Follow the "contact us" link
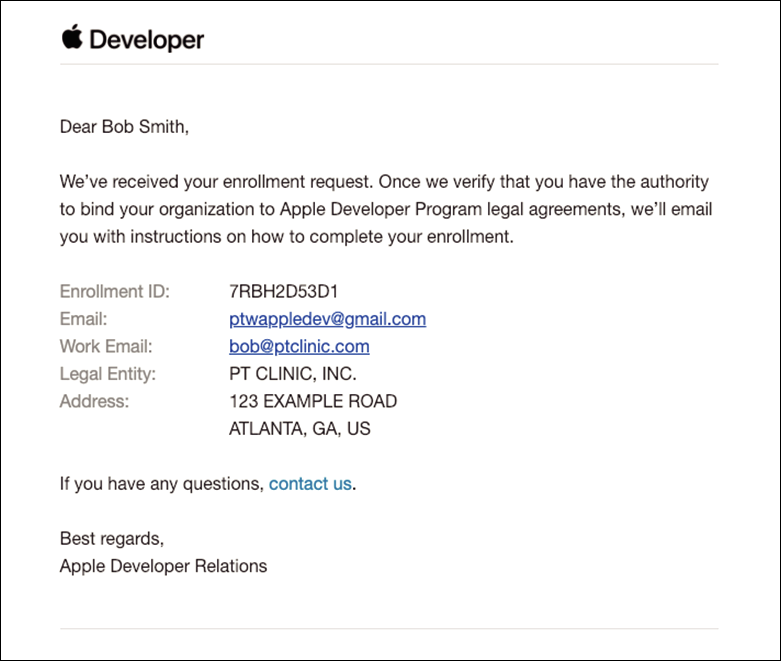 [x=310, y=484]
